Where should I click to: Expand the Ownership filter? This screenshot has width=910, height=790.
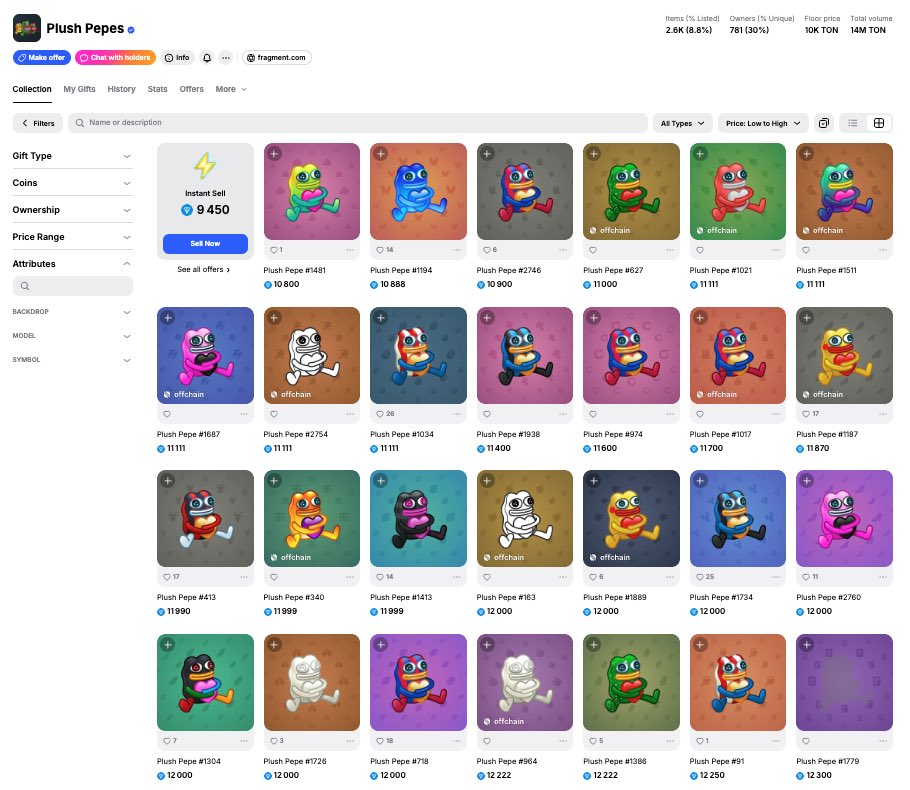73,210
